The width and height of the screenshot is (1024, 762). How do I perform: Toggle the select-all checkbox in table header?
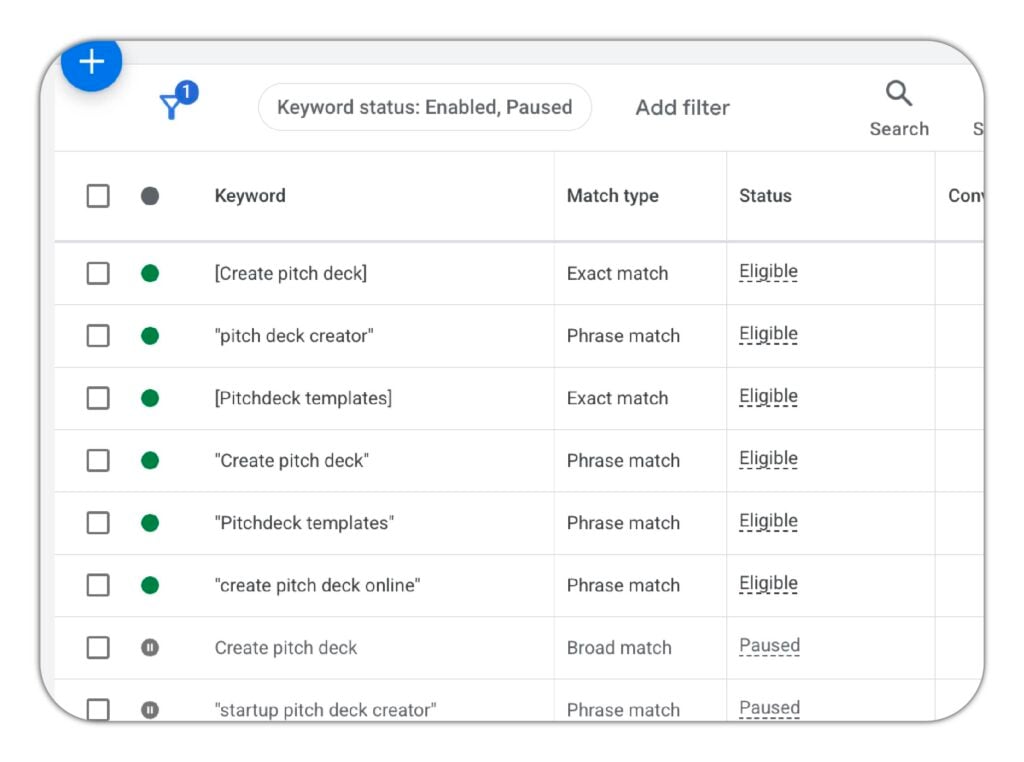coord(98,196)
